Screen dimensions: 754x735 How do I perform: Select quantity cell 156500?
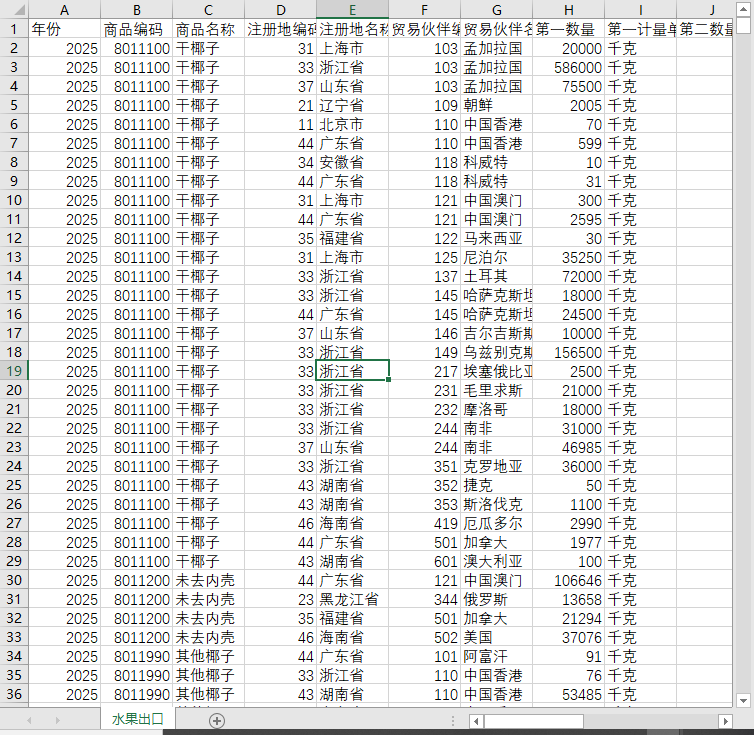[568, 352]
